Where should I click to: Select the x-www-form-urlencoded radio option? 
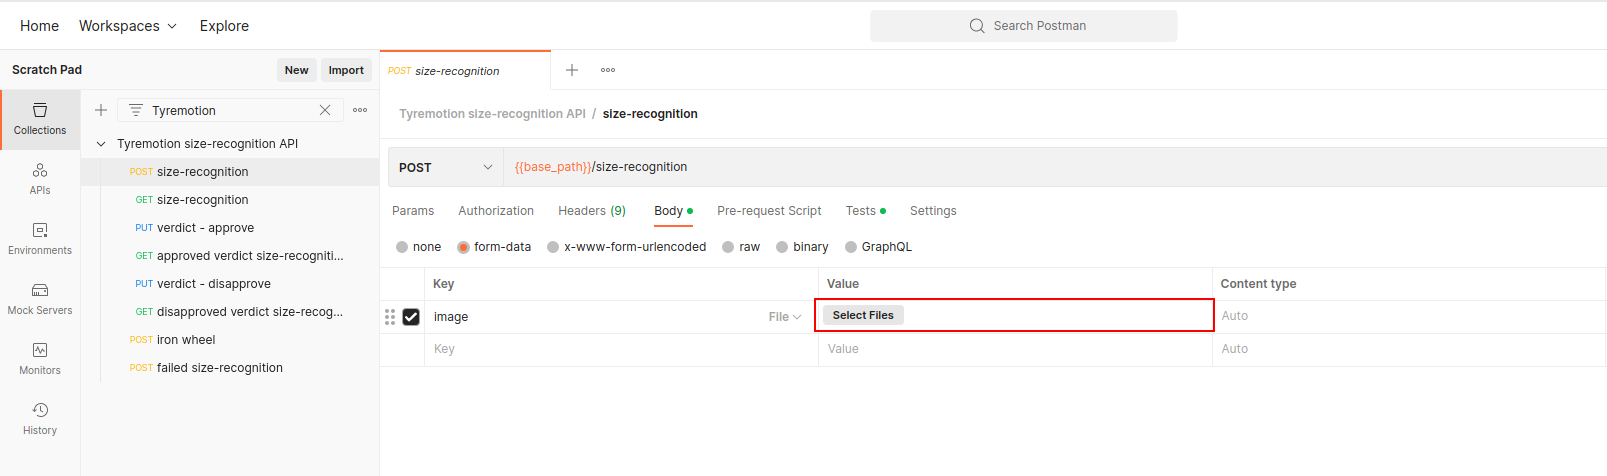point(553,247)
